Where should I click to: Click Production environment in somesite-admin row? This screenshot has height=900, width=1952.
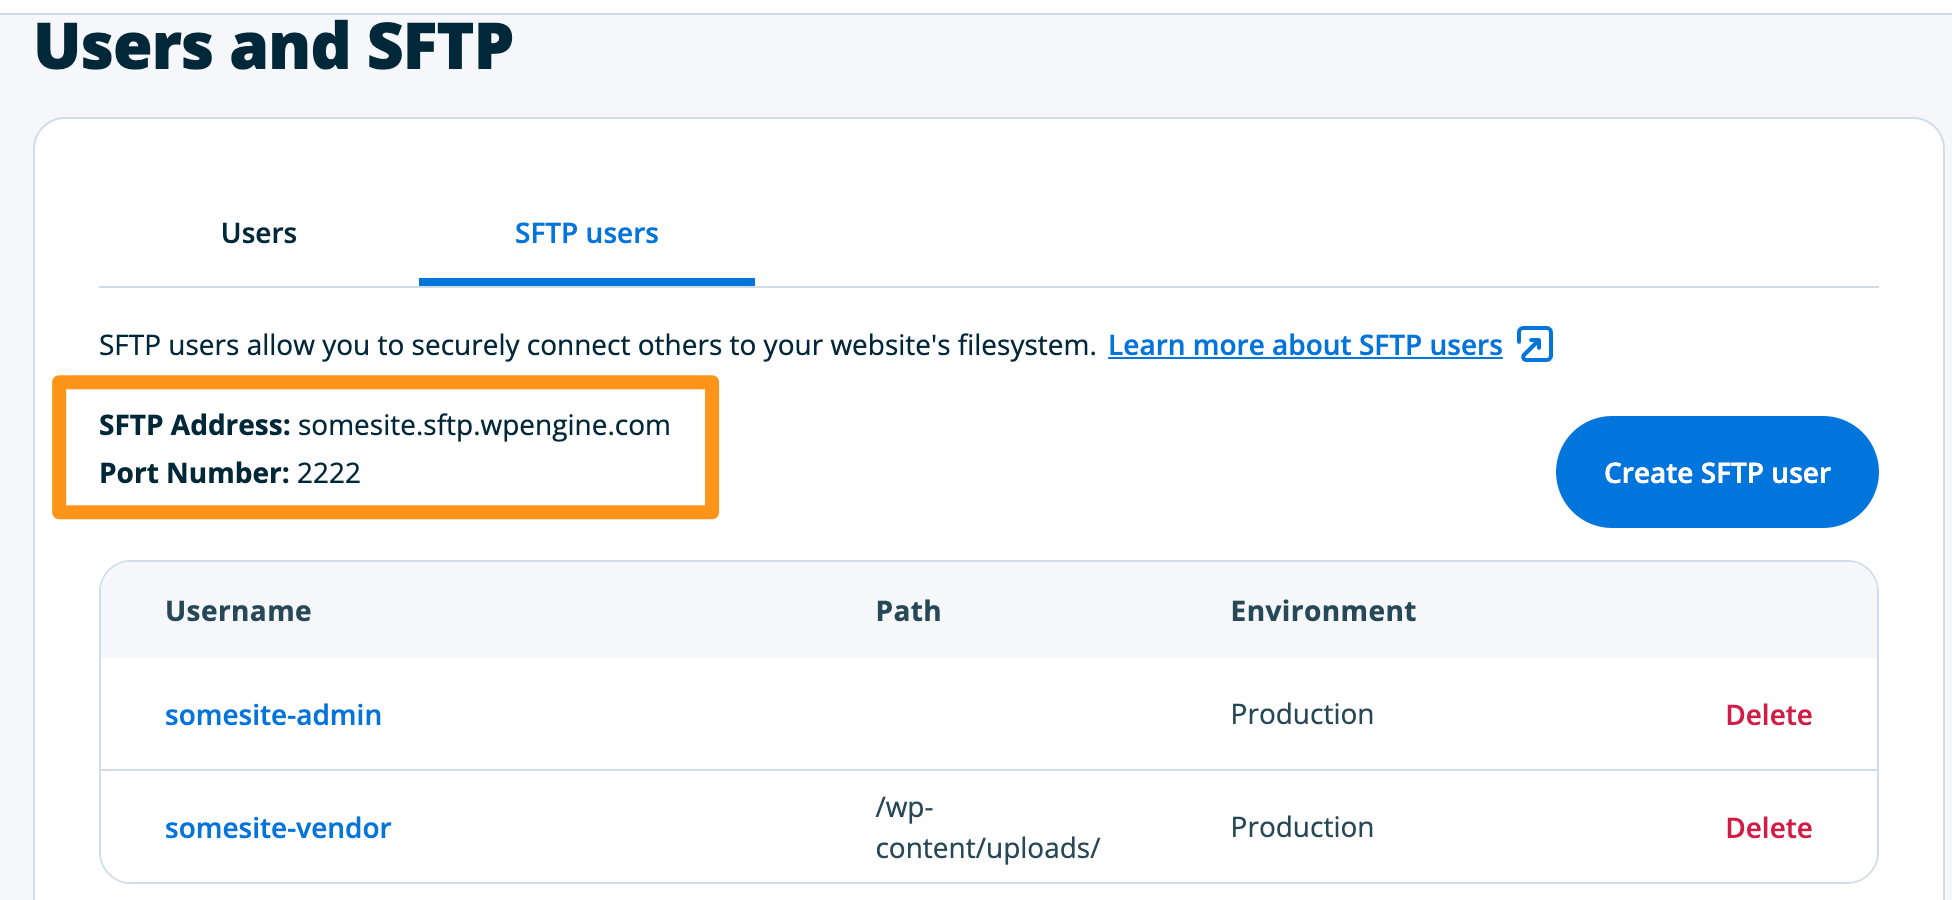pyautogui.click(x=1301, y=714)
